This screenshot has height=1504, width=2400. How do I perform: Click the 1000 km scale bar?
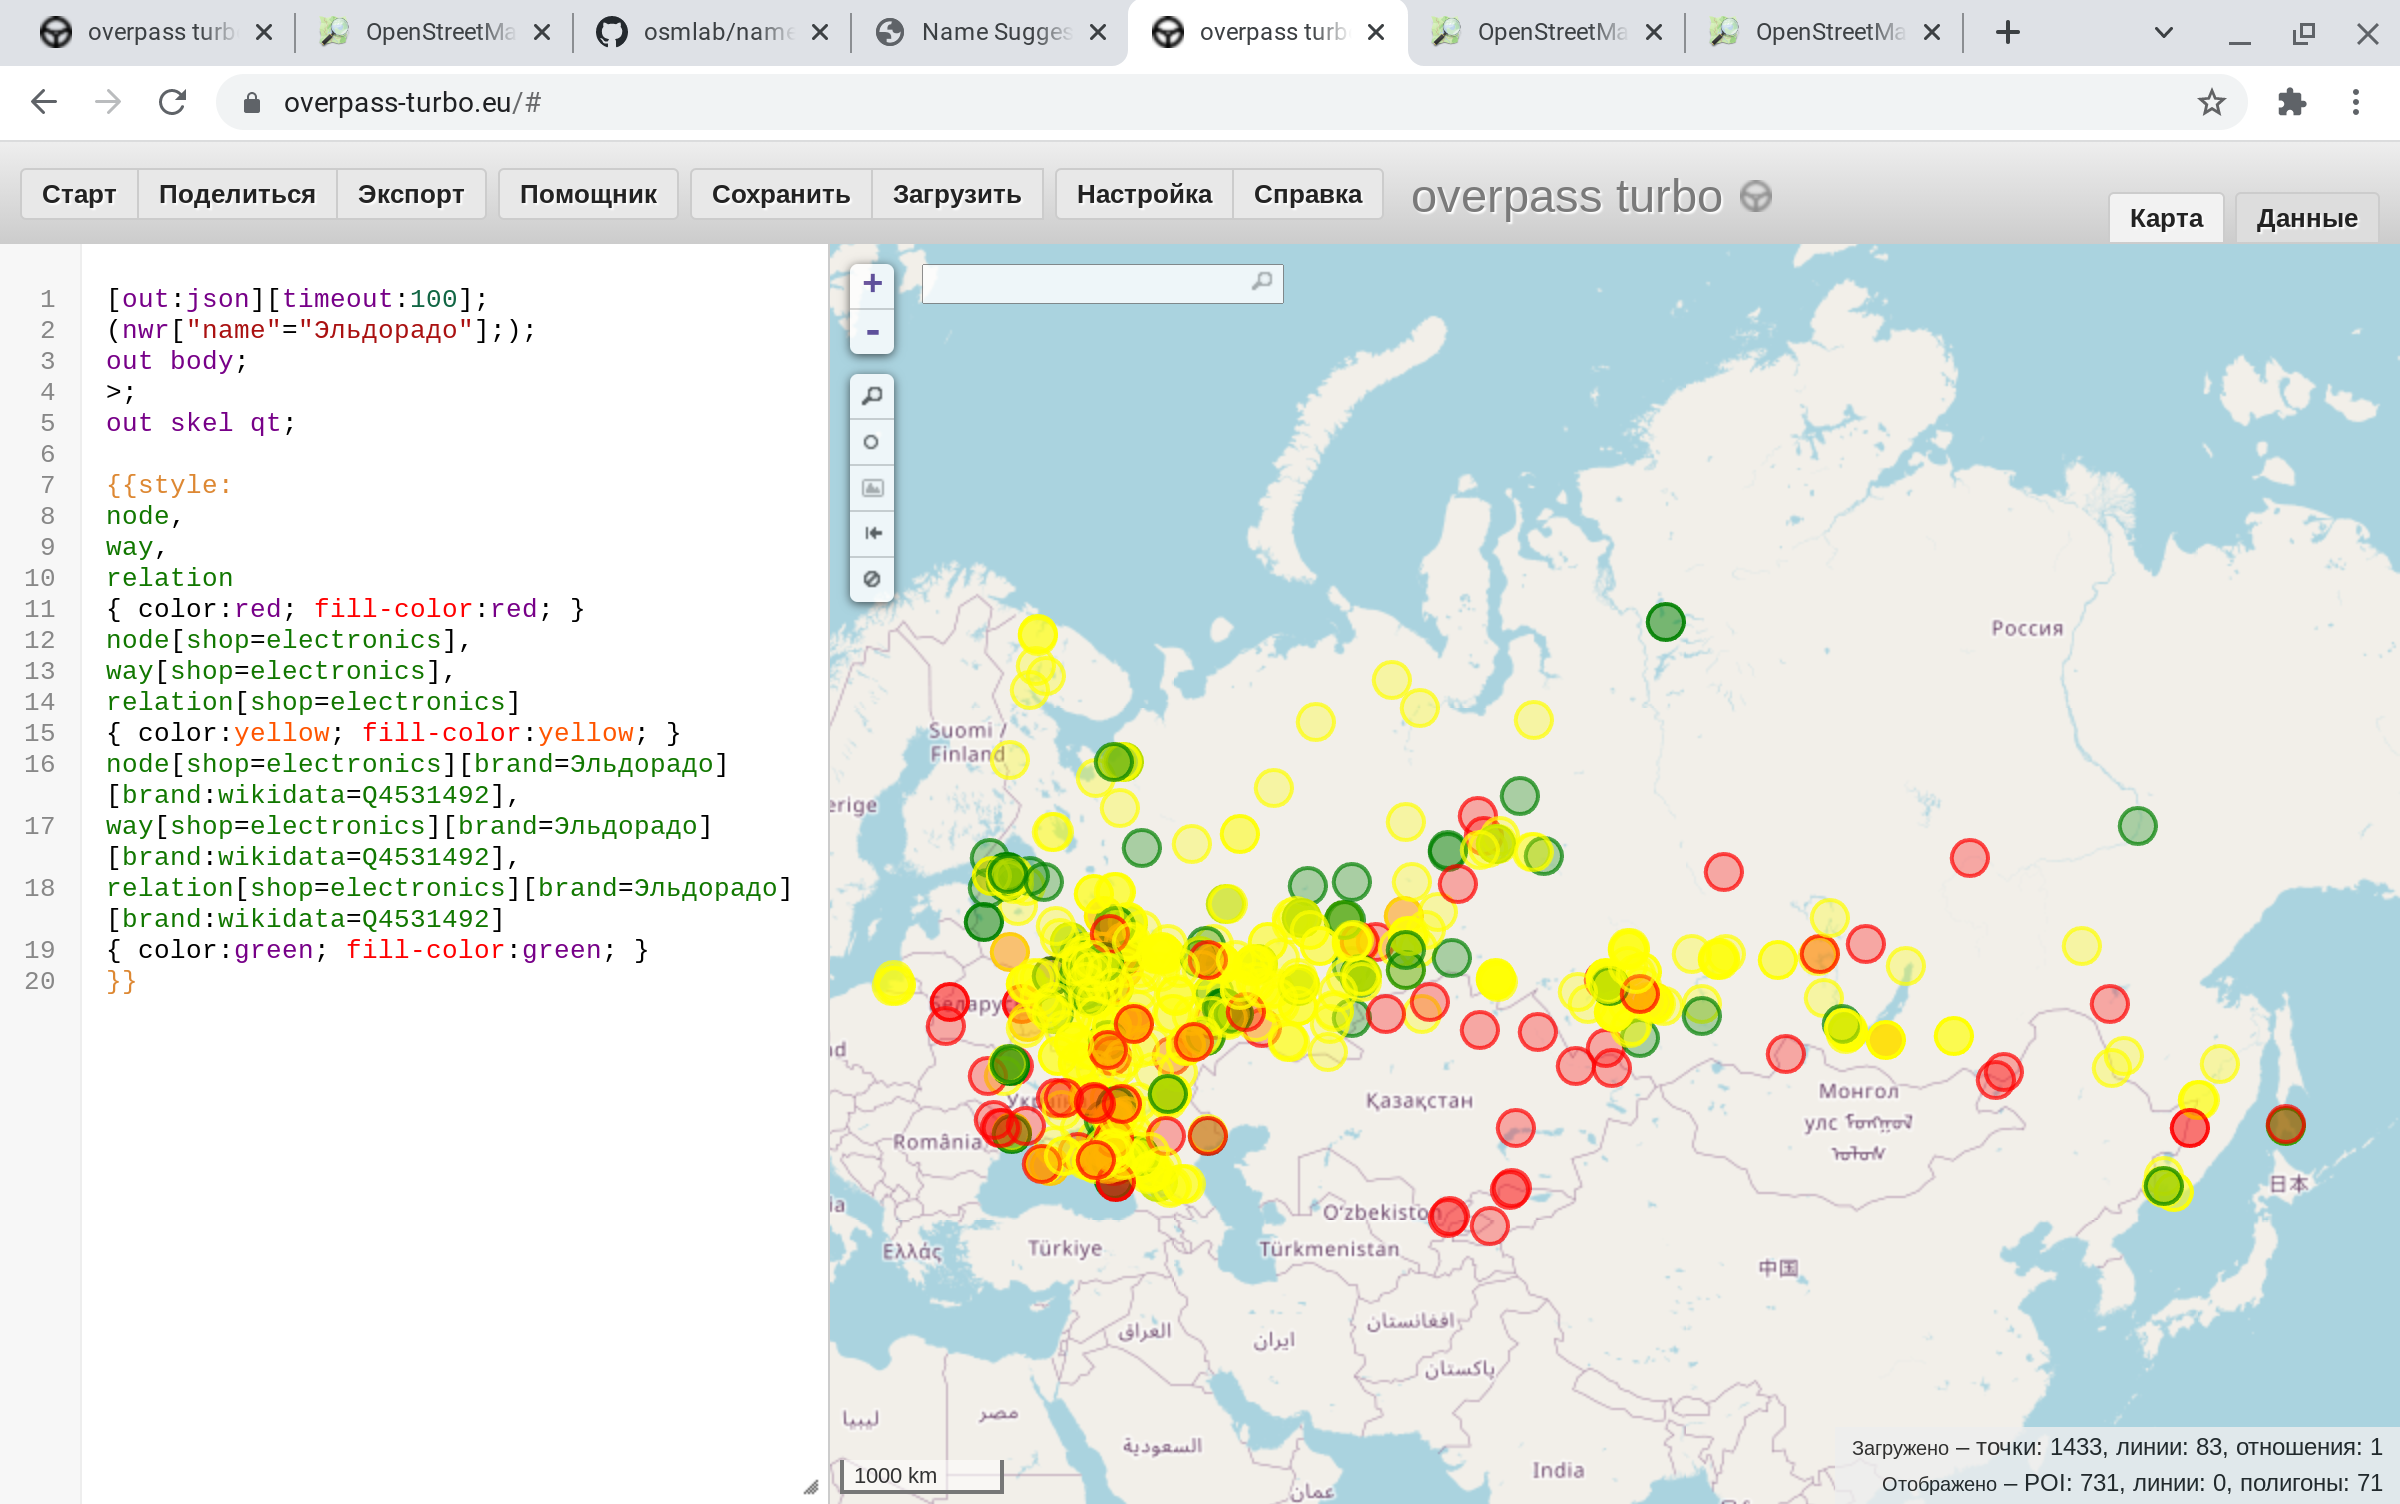[921, 1476]
